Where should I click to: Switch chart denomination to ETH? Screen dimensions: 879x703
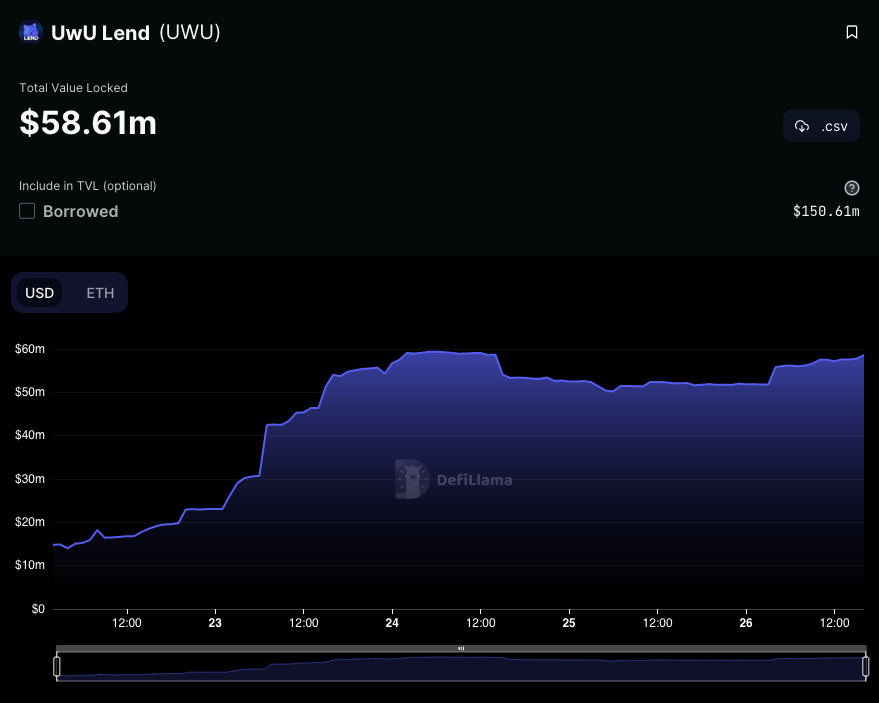pyautogui.click(x=100, y=293)
